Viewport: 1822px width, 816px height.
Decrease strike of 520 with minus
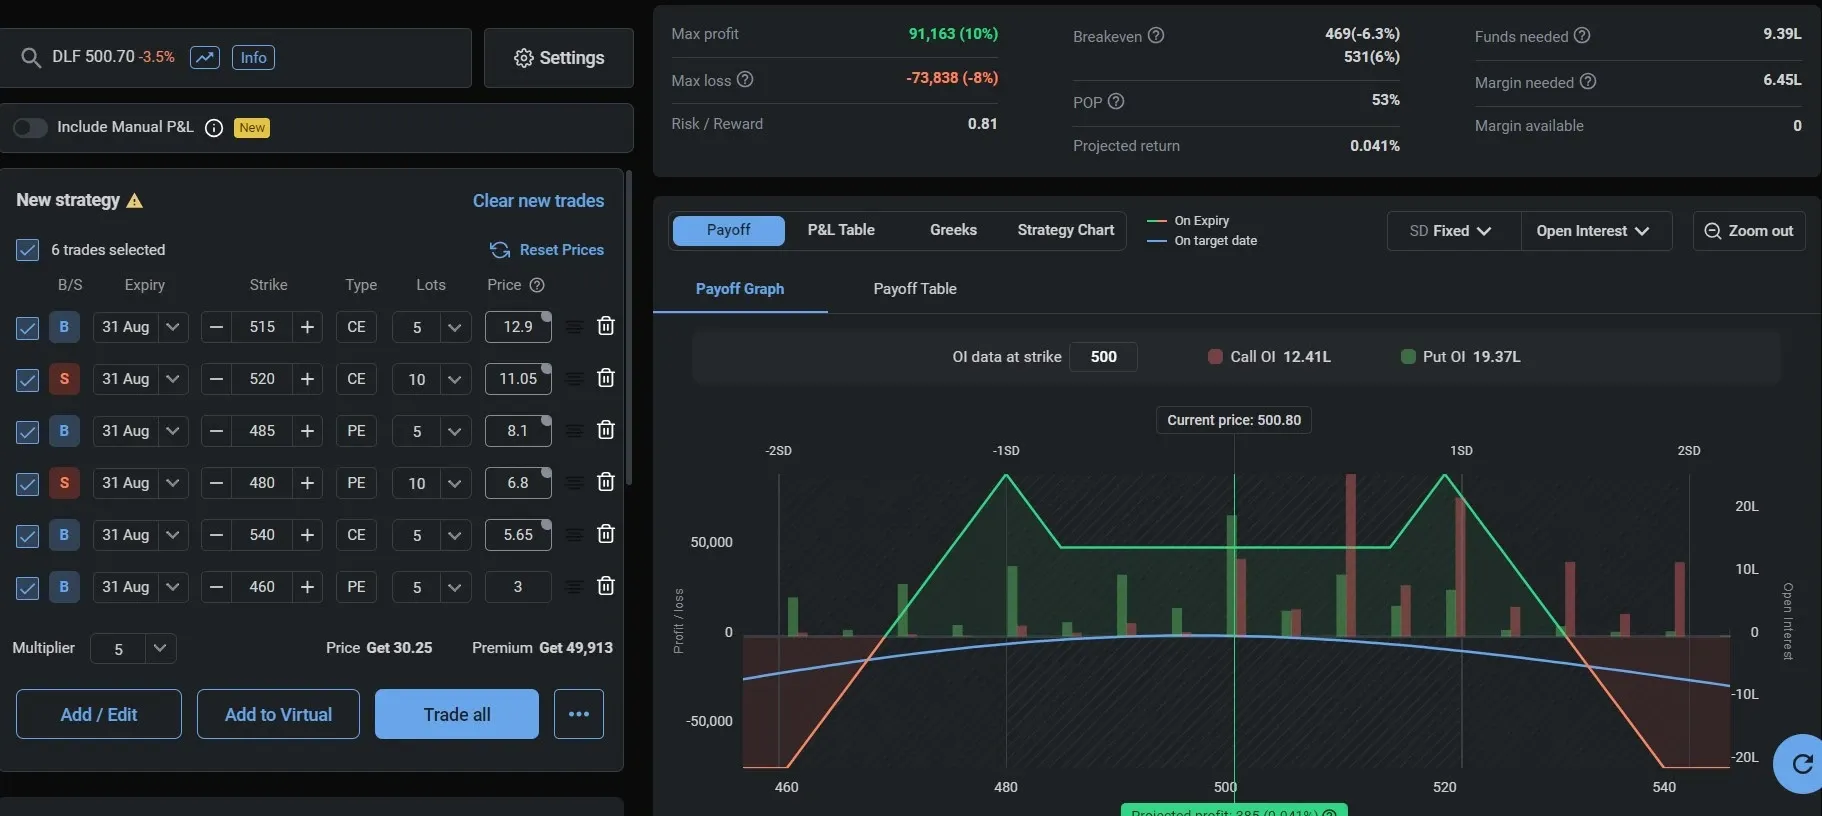point(216,379)
